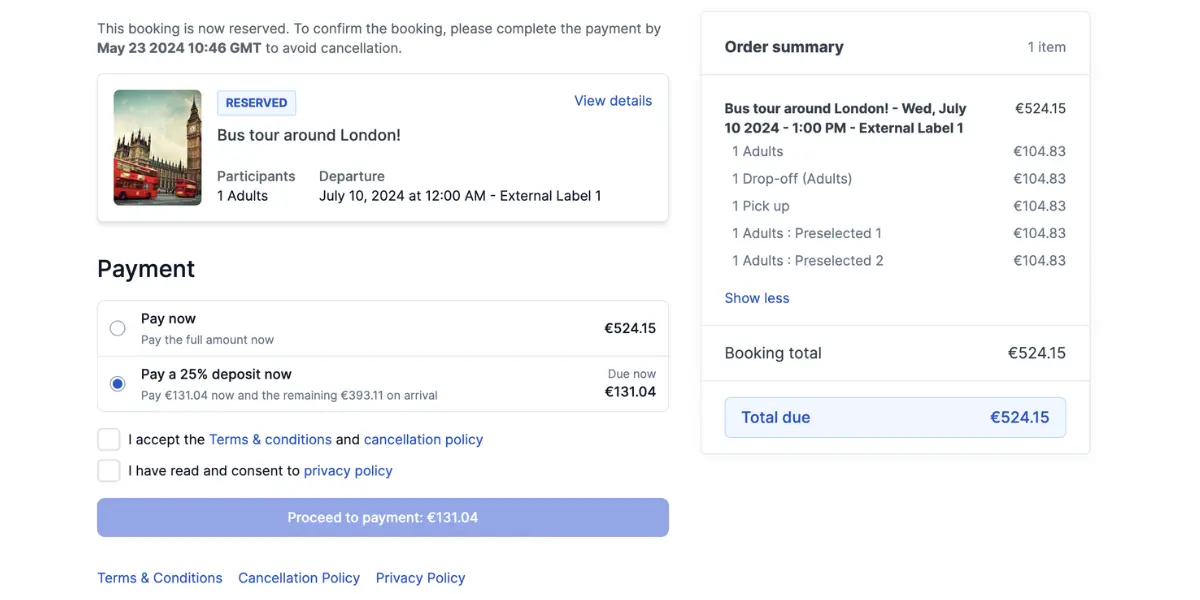Viewport: 1200px width, 600px height.
Task: Click the Booking total row
Action: click(x=895, y=353)
